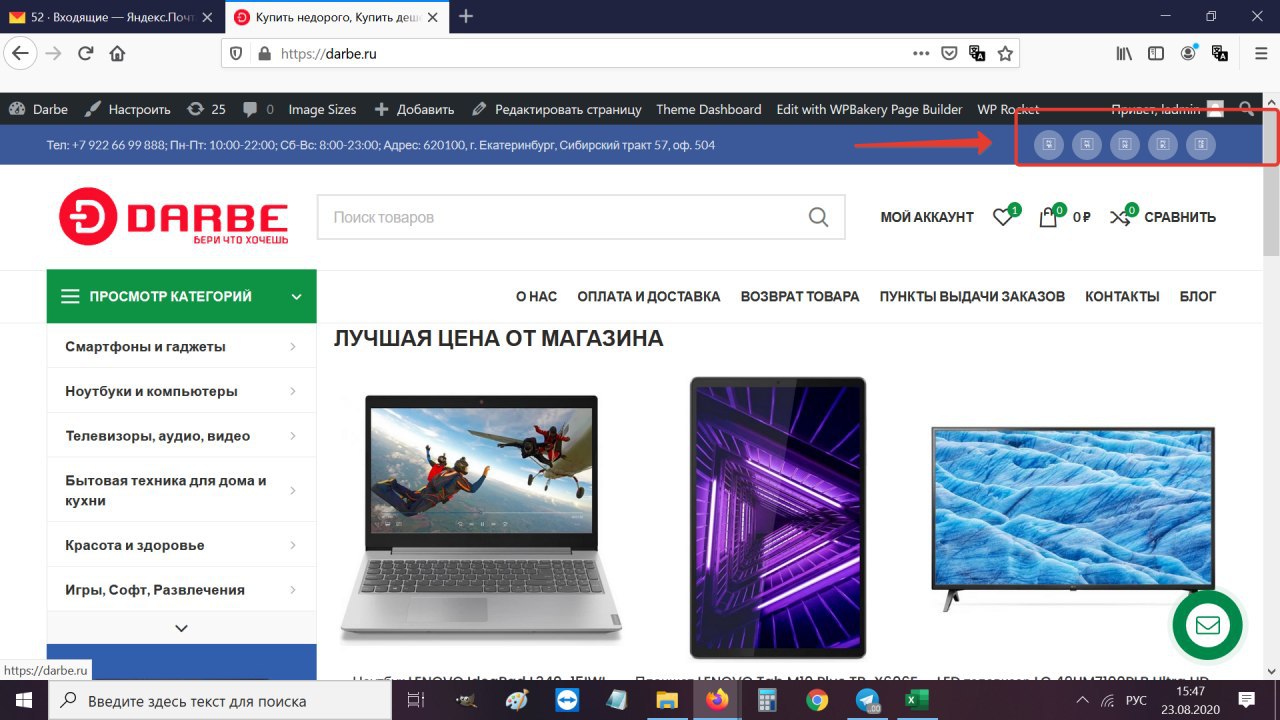Open the tracking protection shield icon
The image size is (1280, 720).
coord(236,54)
